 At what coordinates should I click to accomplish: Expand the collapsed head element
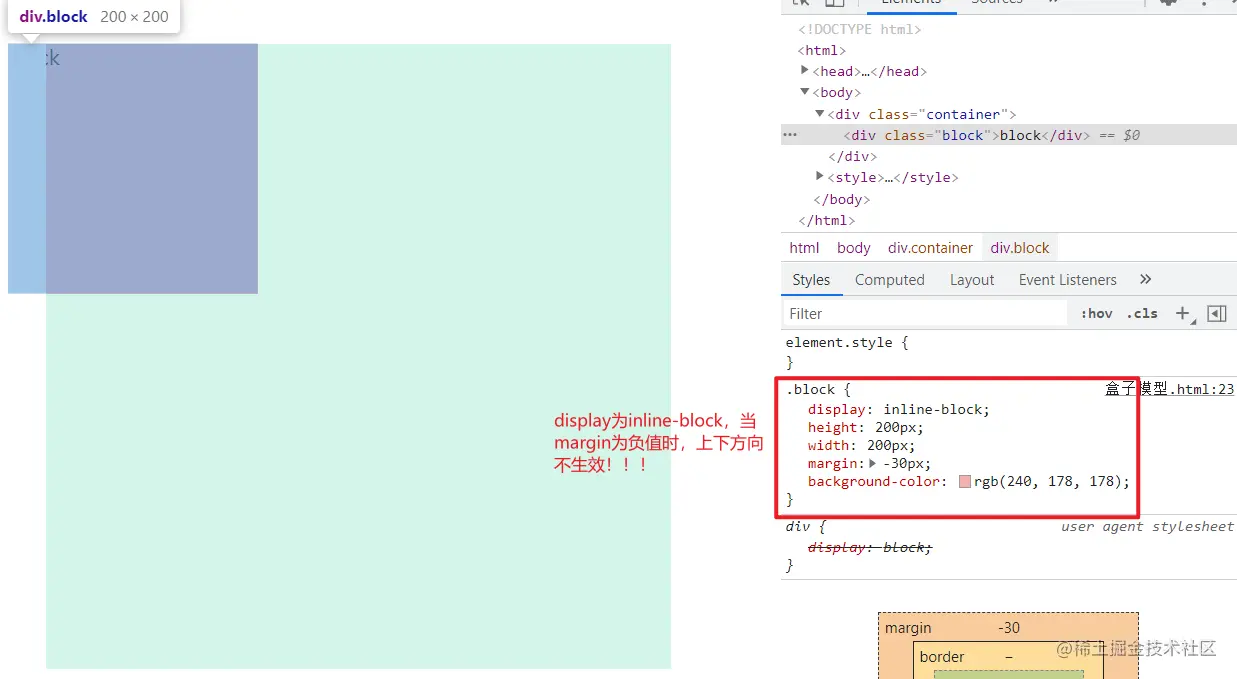point(805,71)
